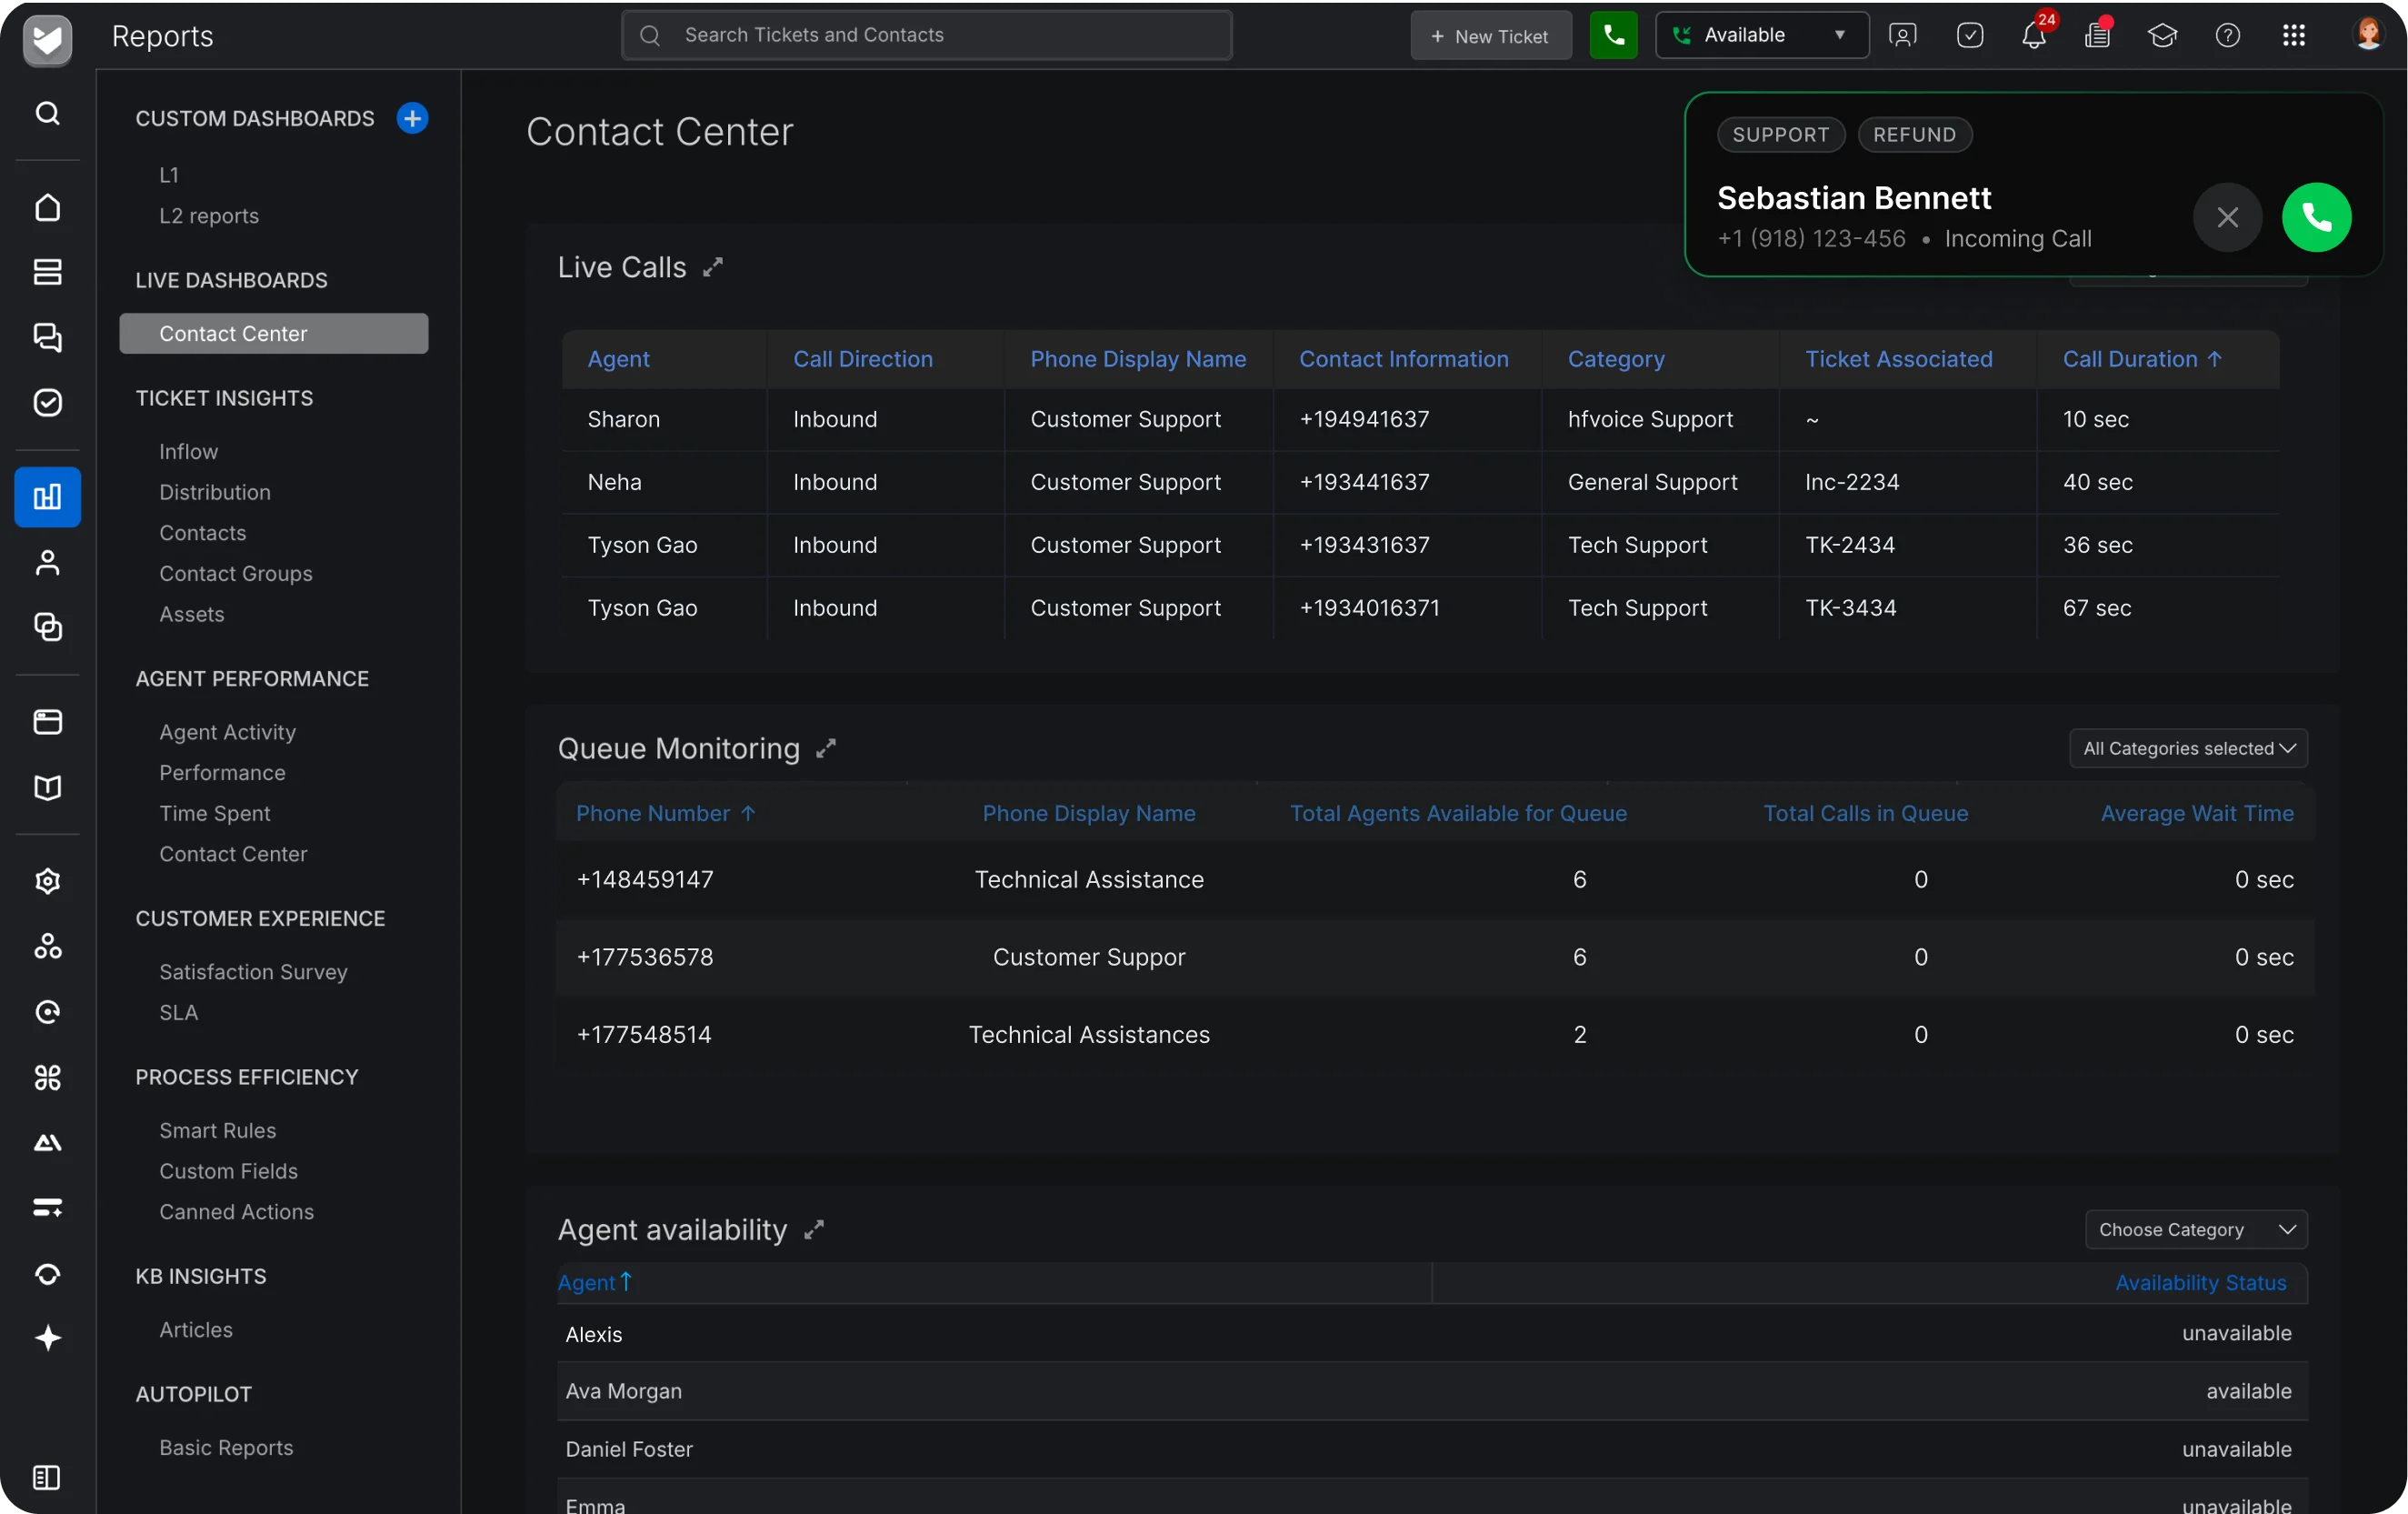Open the contacts person icon in left rail

pyautogui.click(x=47, y=562)
